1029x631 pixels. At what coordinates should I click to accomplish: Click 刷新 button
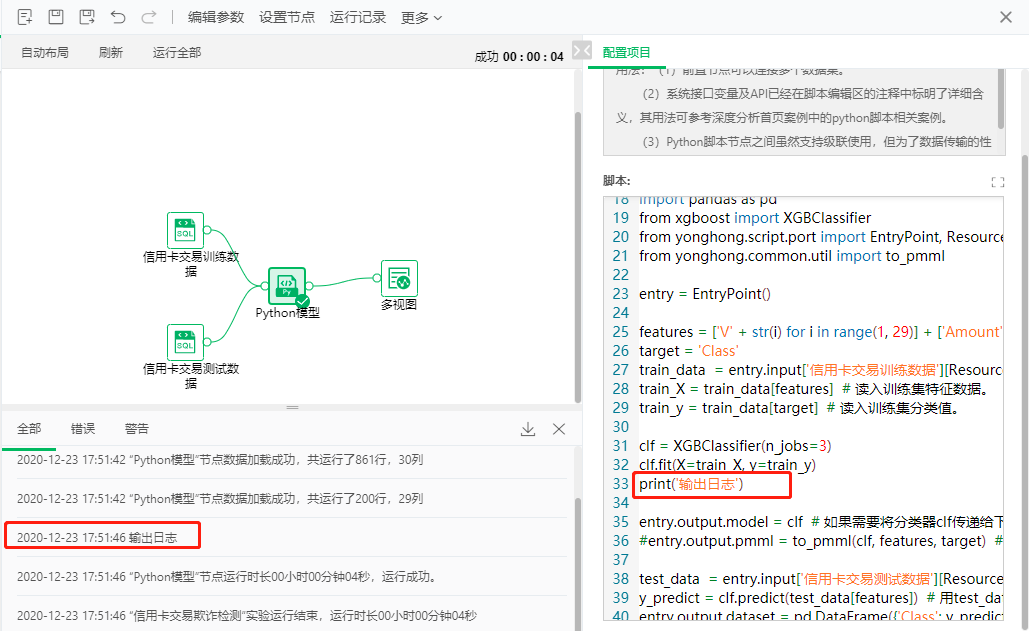click(x=110, y=52)
